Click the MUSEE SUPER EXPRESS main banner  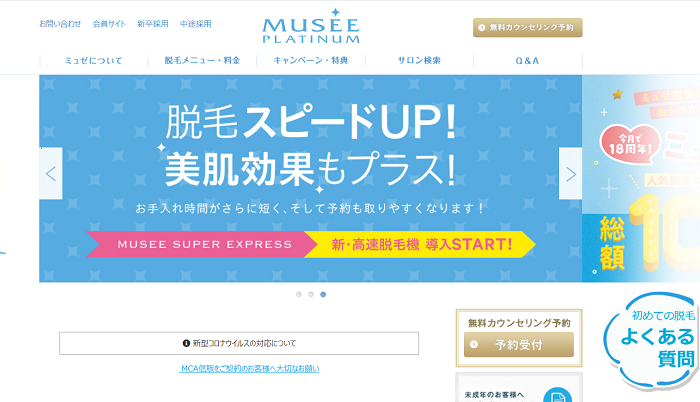311,178
